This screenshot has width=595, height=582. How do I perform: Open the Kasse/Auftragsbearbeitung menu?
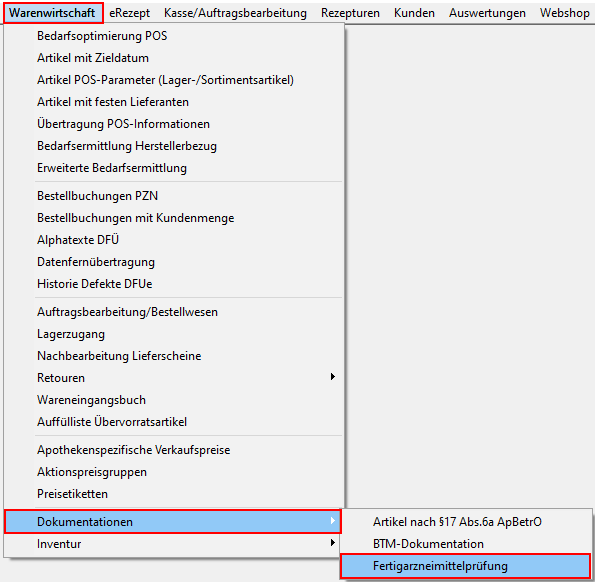(x=235, y=13)
